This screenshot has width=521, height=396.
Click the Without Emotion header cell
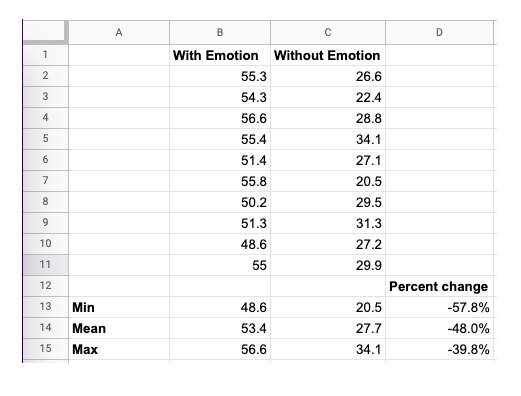pyautogui.click(x=328, y=55)
